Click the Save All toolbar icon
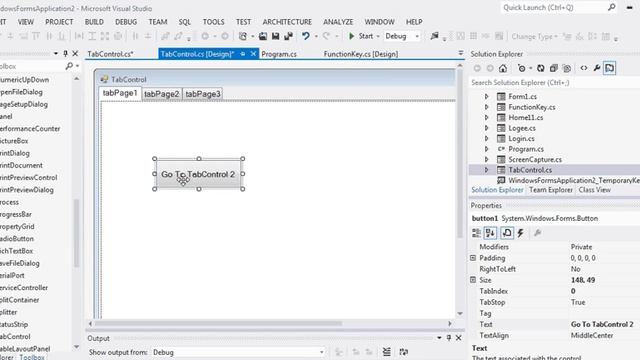 (x=289, y=36)
